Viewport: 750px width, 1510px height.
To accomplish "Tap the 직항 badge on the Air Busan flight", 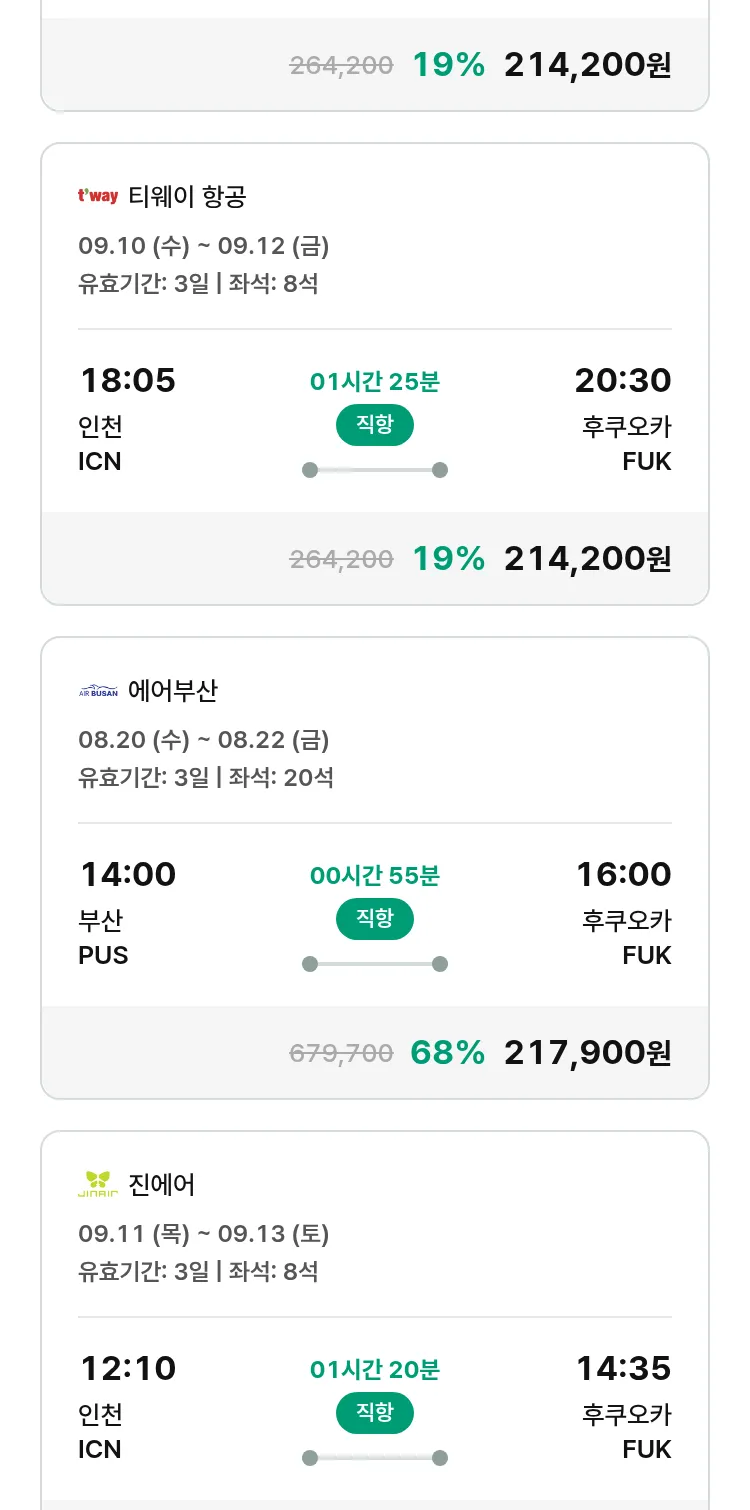I will coord(375,919).
